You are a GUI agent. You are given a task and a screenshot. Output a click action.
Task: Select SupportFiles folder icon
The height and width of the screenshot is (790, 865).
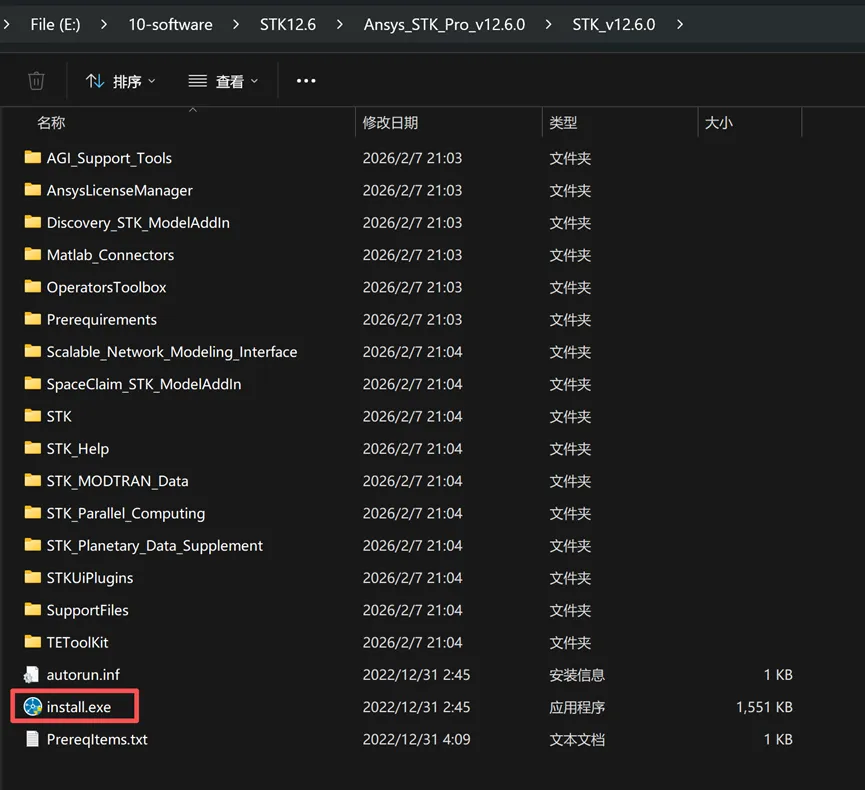click(33, 610)
